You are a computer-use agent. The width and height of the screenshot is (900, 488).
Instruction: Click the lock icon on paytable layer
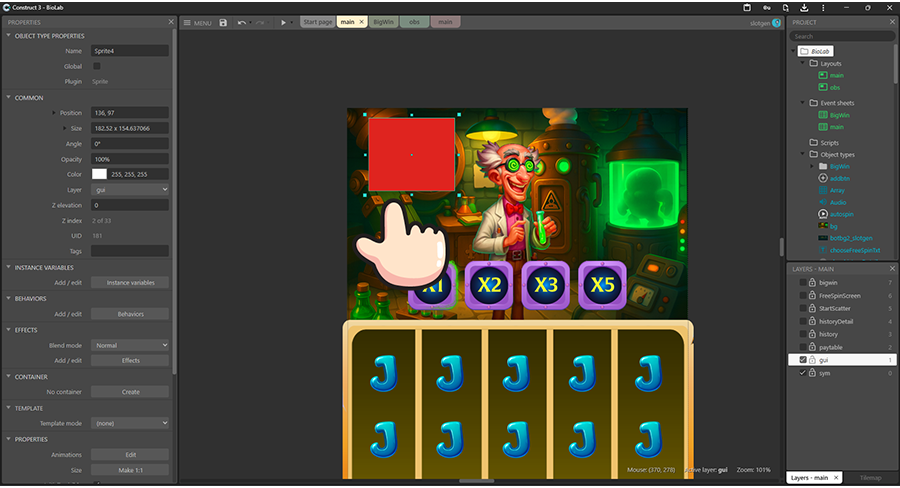pos(813,347)
